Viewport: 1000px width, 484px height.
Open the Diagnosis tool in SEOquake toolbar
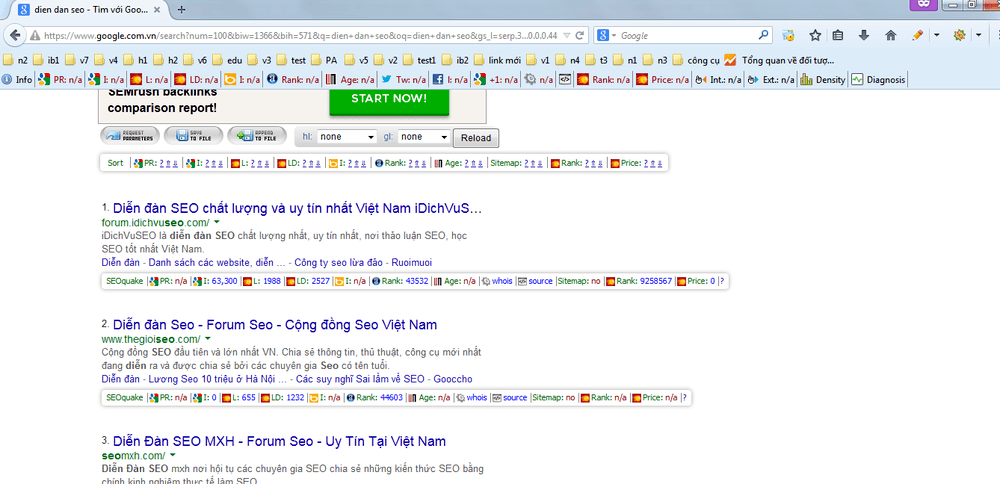(878, 80)
